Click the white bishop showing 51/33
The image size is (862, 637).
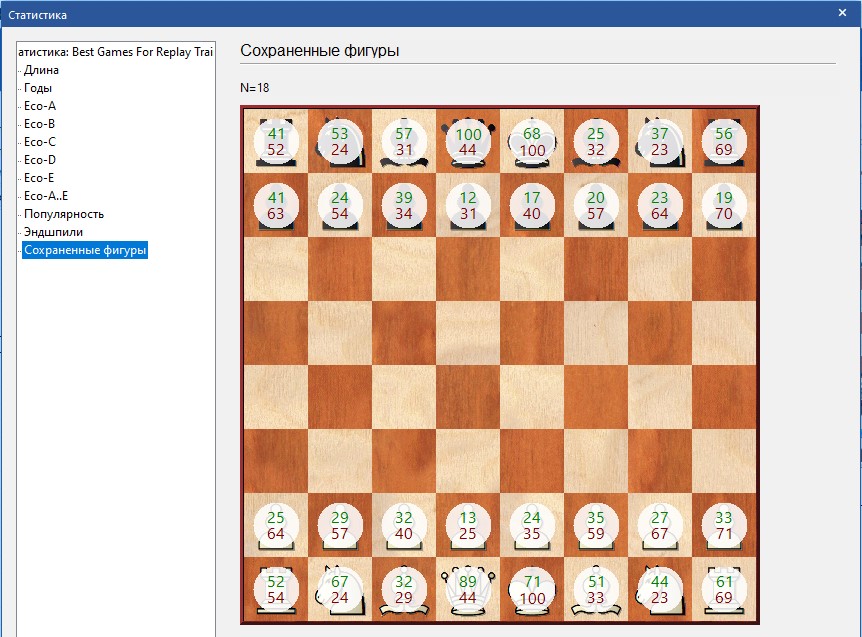click(x=596, y=590)
